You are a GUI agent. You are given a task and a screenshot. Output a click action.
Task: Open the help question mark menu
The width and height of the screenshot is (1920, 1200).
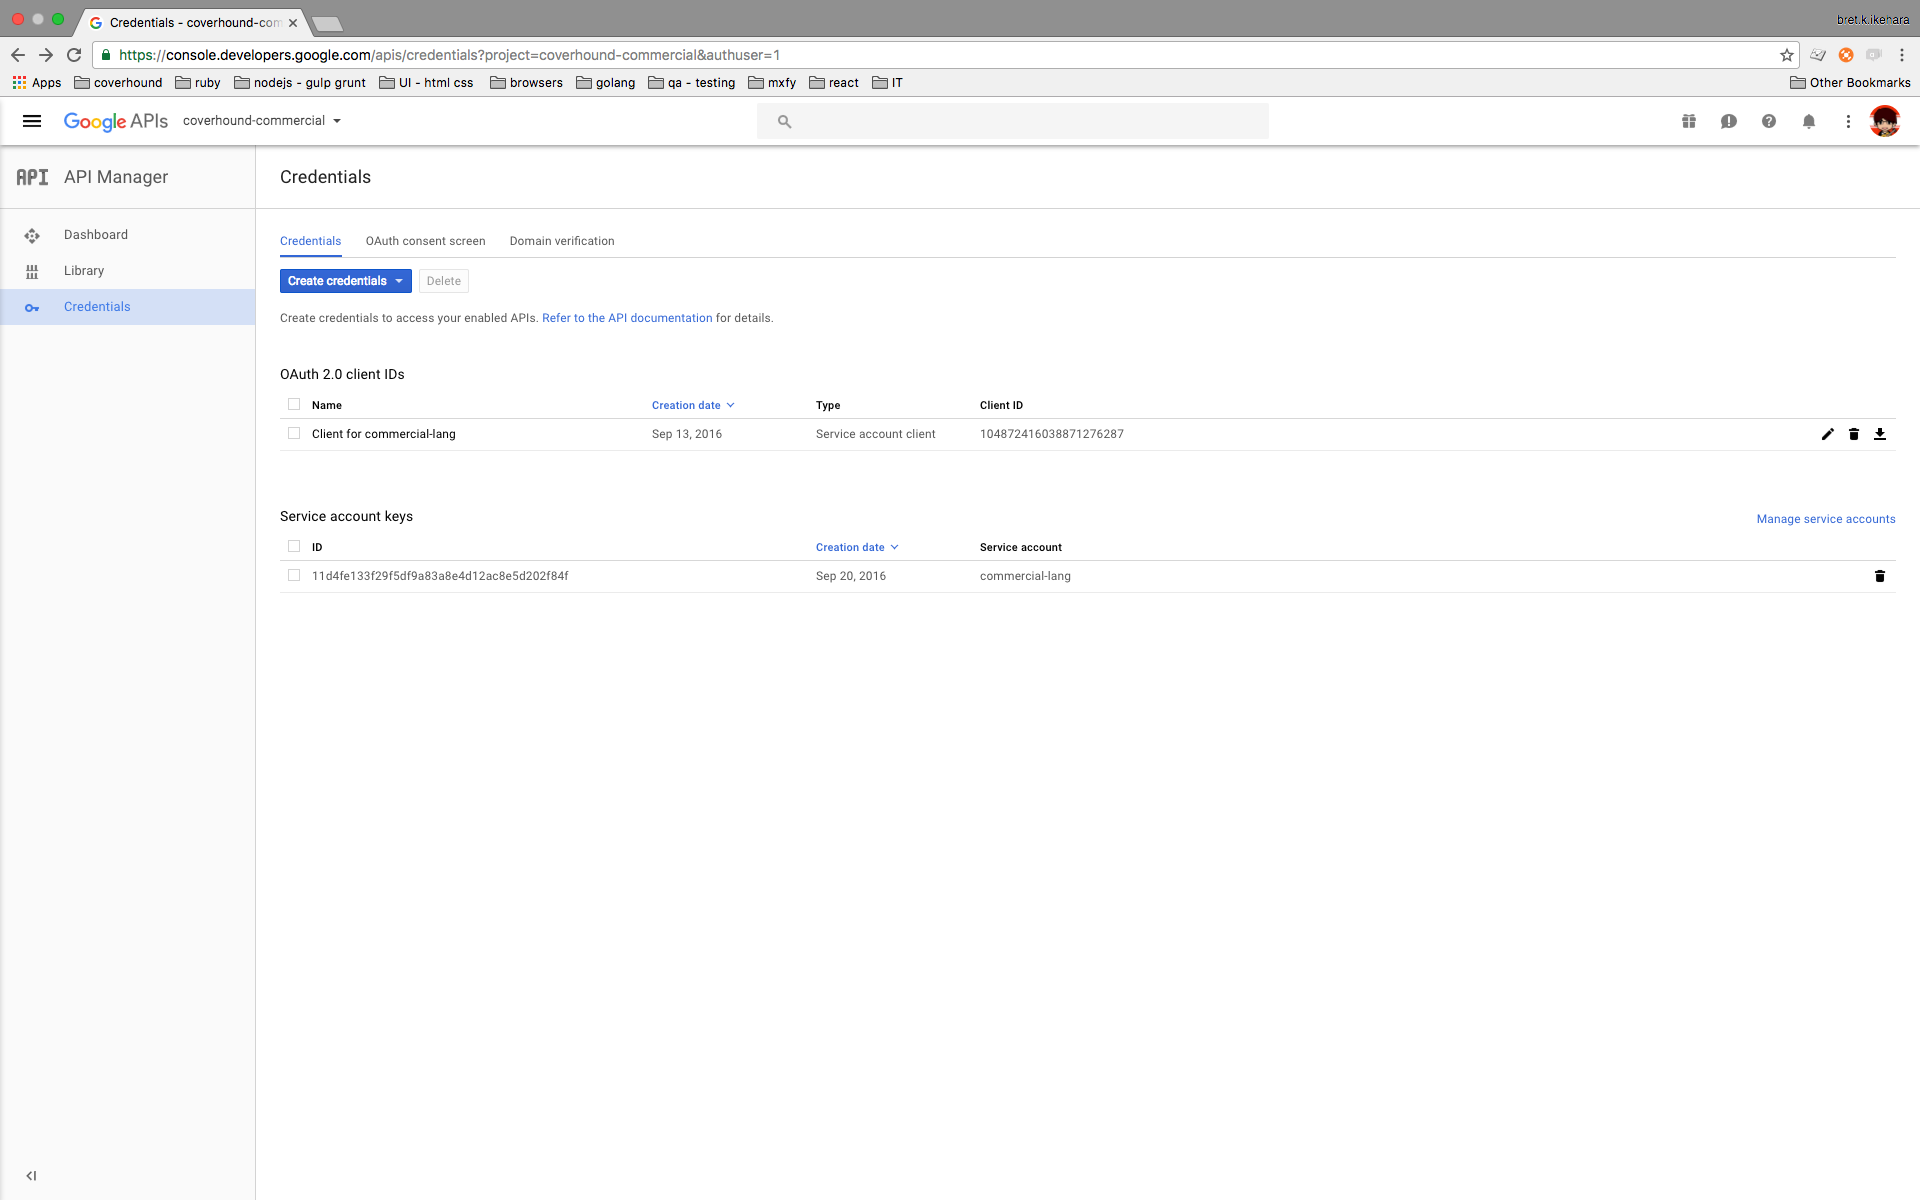1768,121
